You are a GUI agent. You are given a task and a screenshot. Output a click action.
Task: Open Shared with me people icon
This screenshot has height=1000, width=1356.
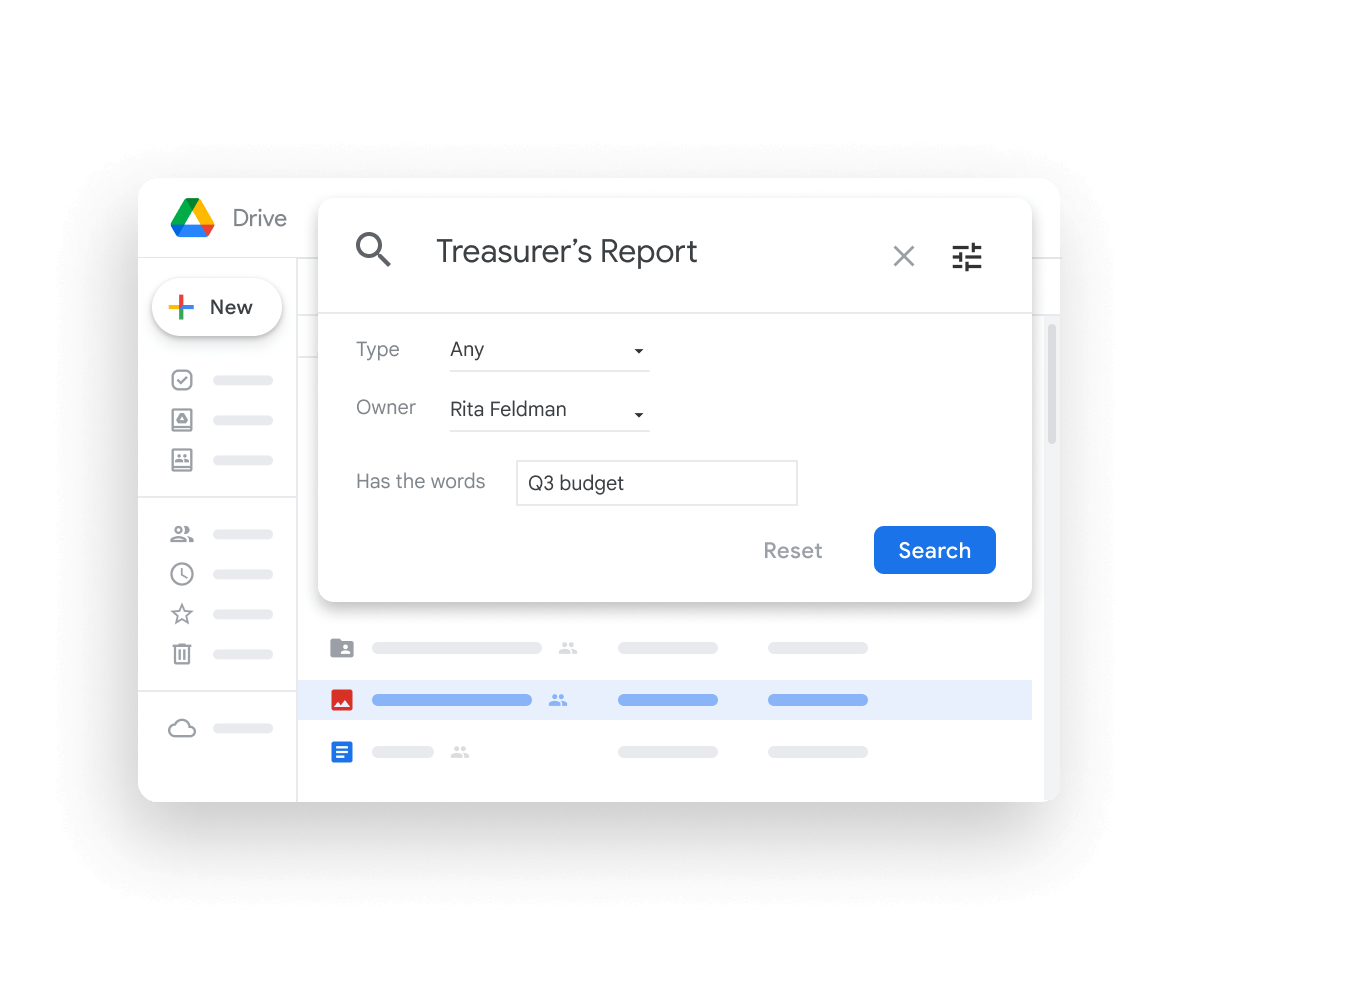tap(182, 534)
